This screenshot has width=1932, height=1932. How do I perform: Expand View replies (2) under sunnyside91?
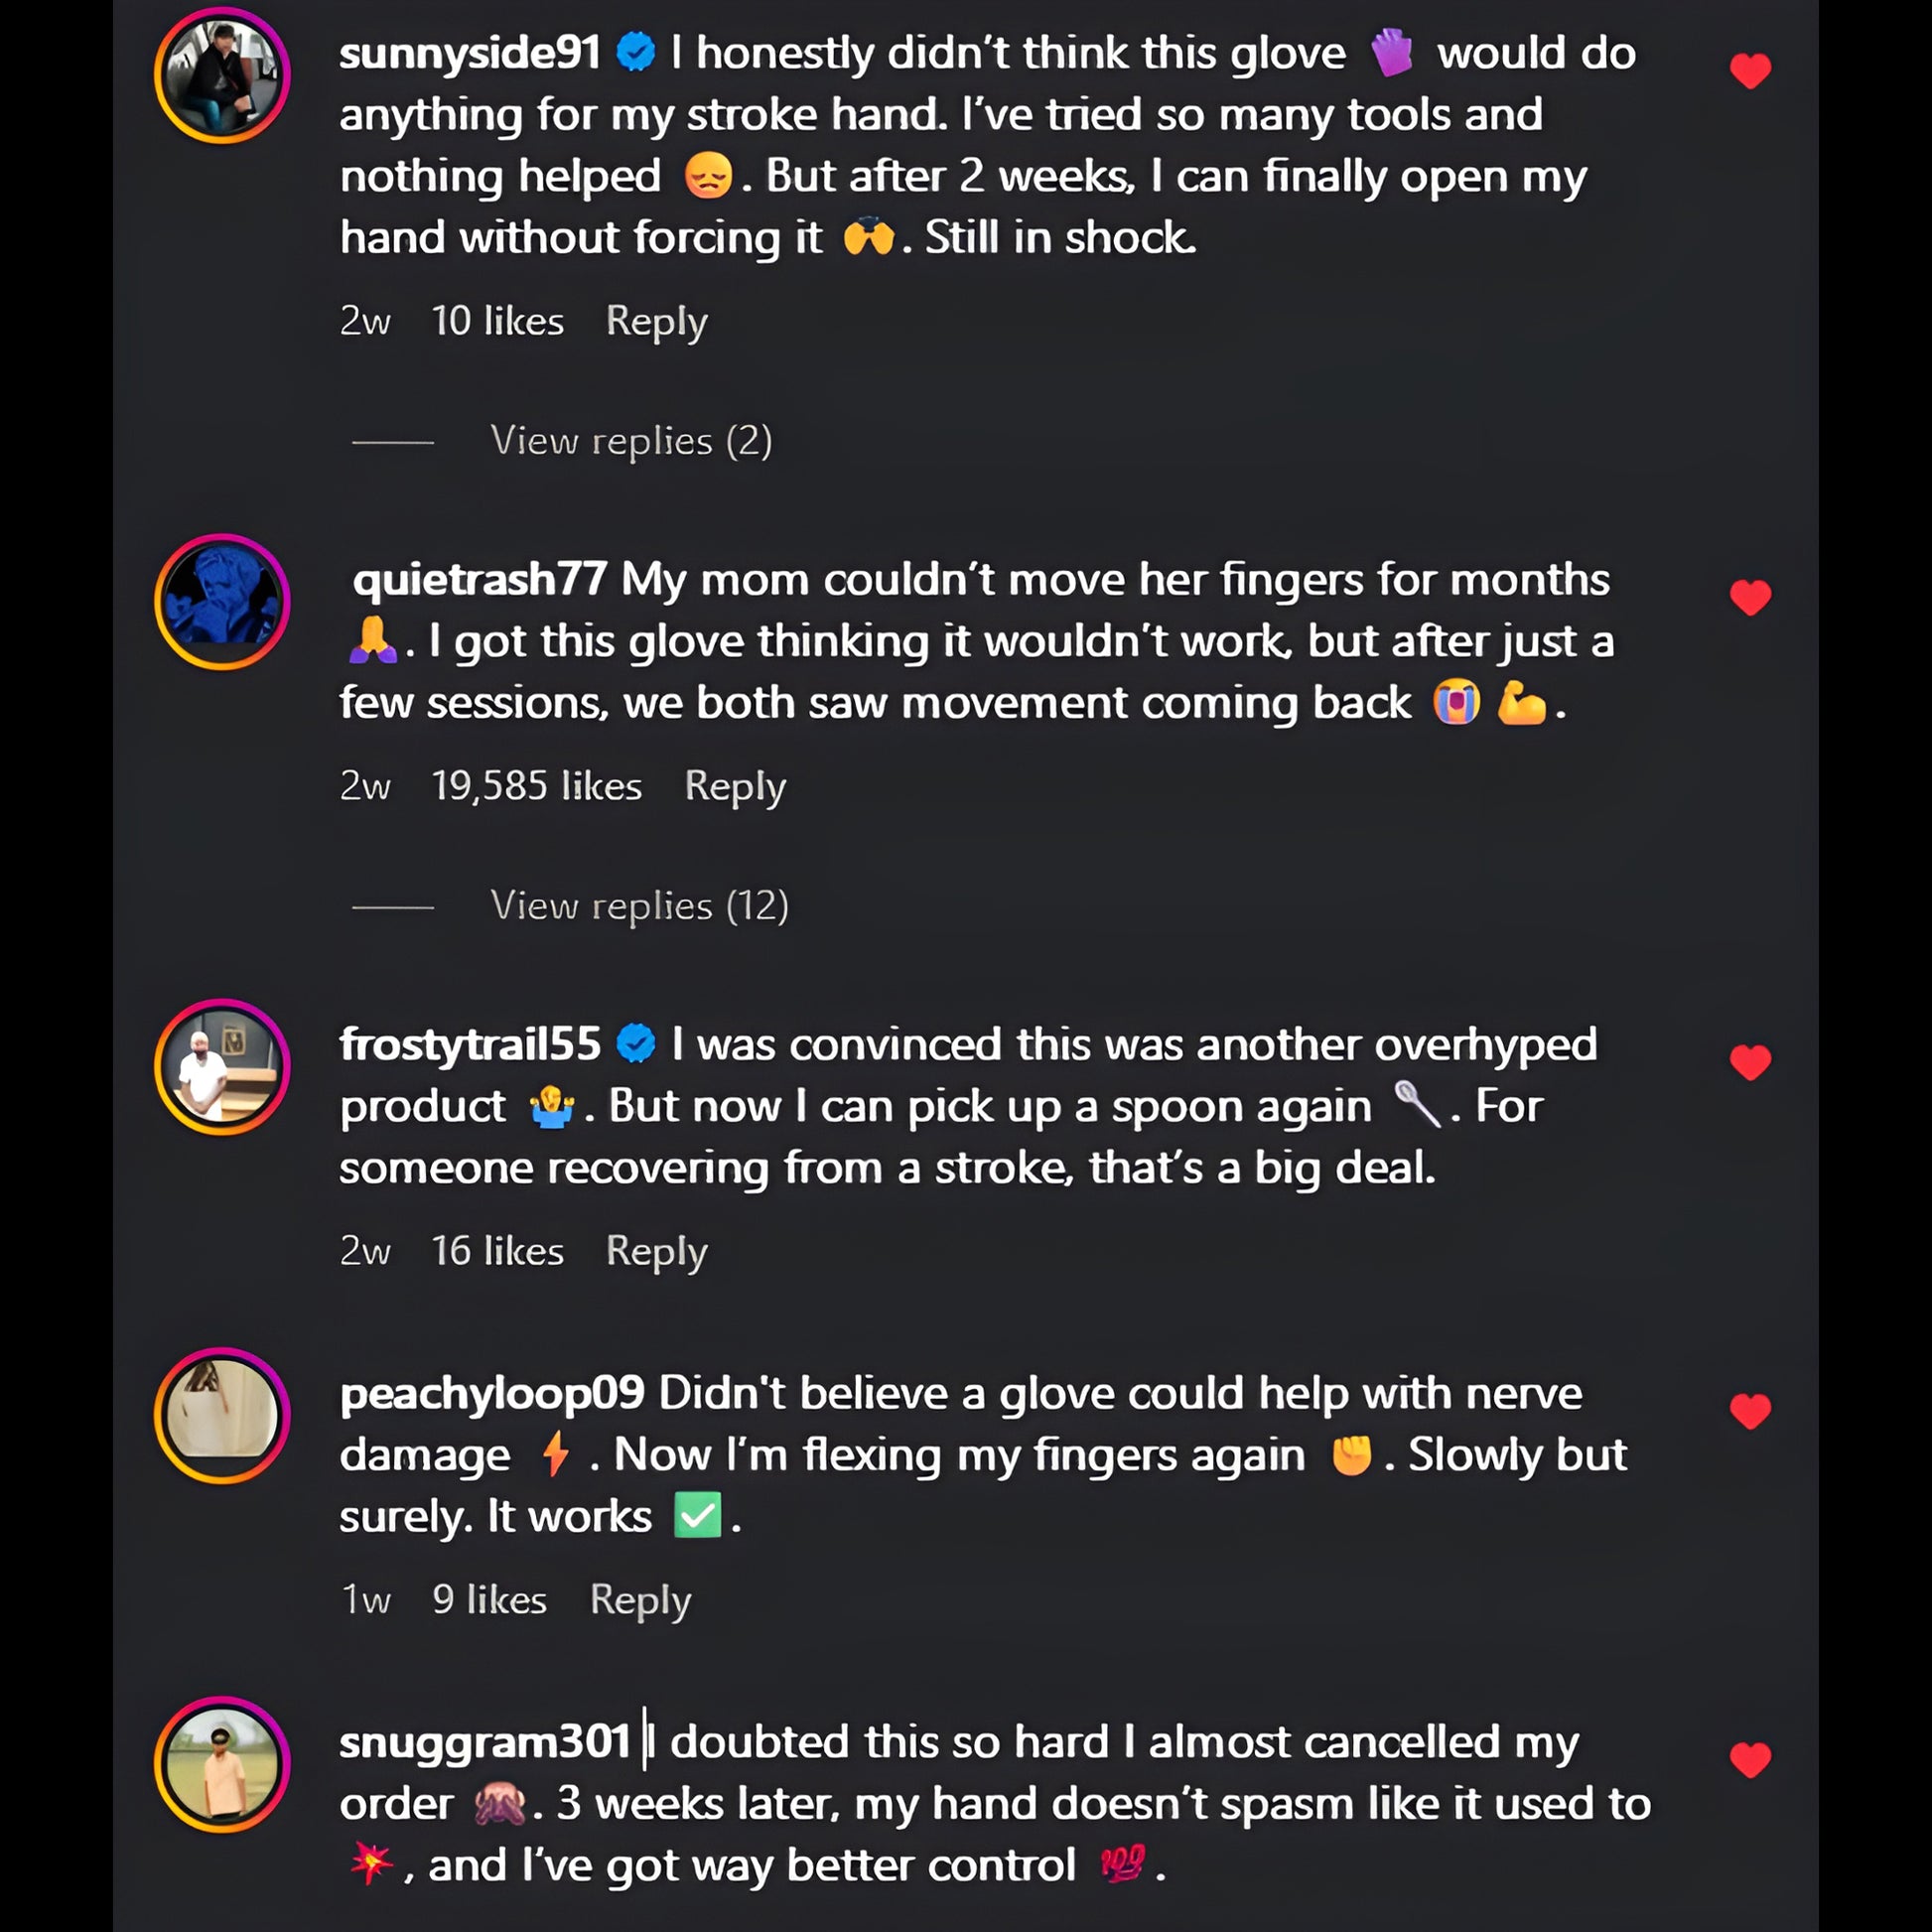tap(631, 441)
